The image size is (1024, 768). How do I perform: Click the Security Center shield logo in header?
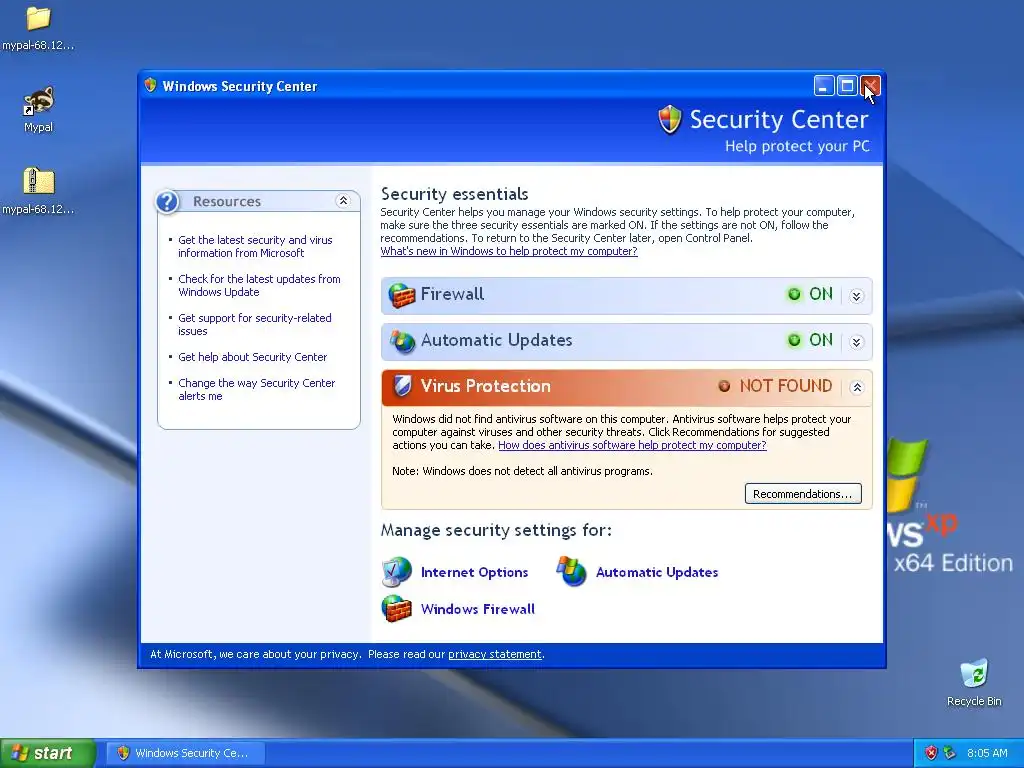pyautogui.click(x=670, y=120)
